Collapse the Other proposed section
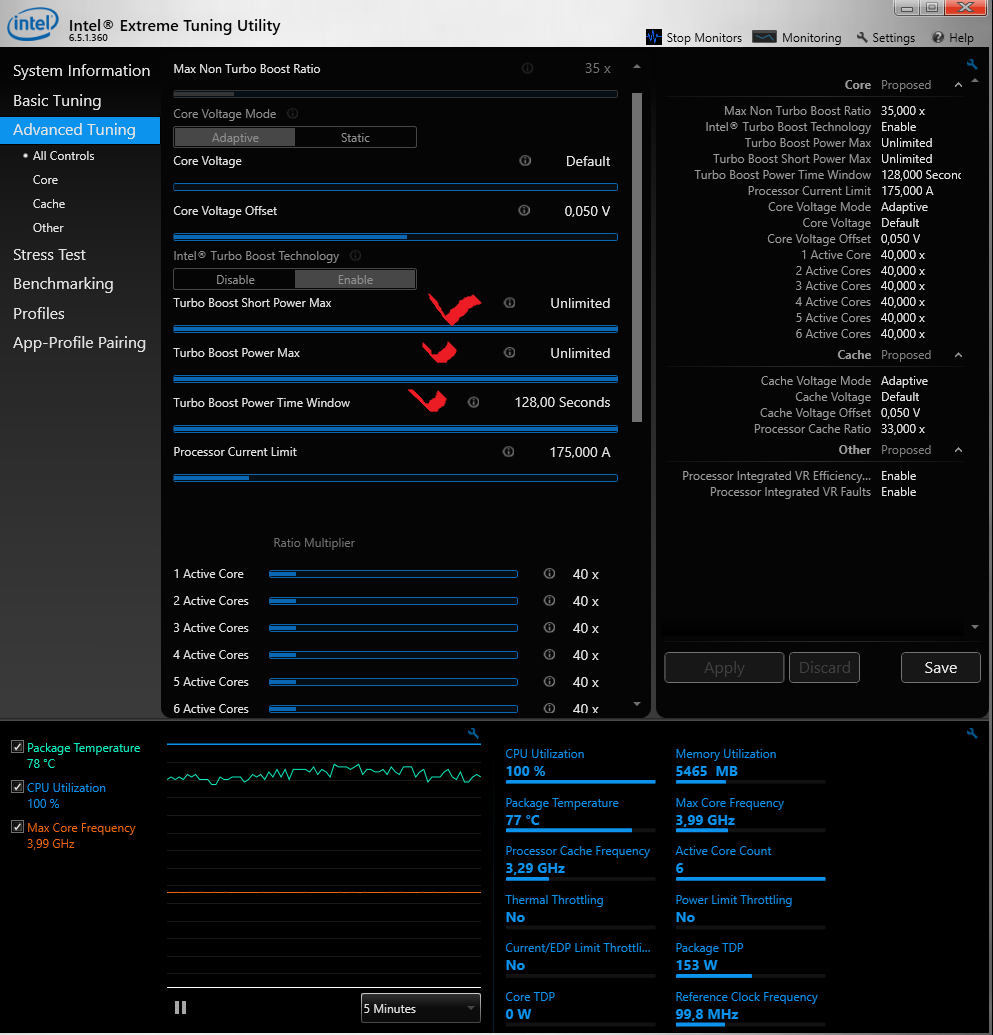Screen dimensions: 993x1035 (958, 450)
